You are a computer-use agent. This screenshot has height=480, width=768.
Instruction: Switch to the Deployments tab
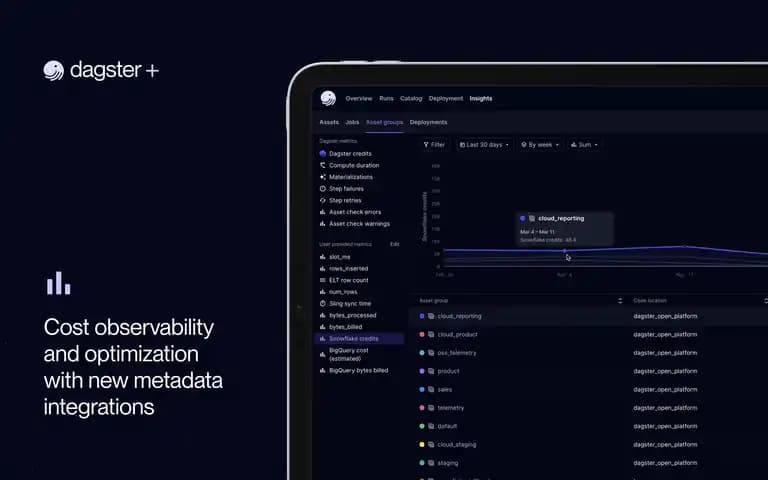click(429, 122)
